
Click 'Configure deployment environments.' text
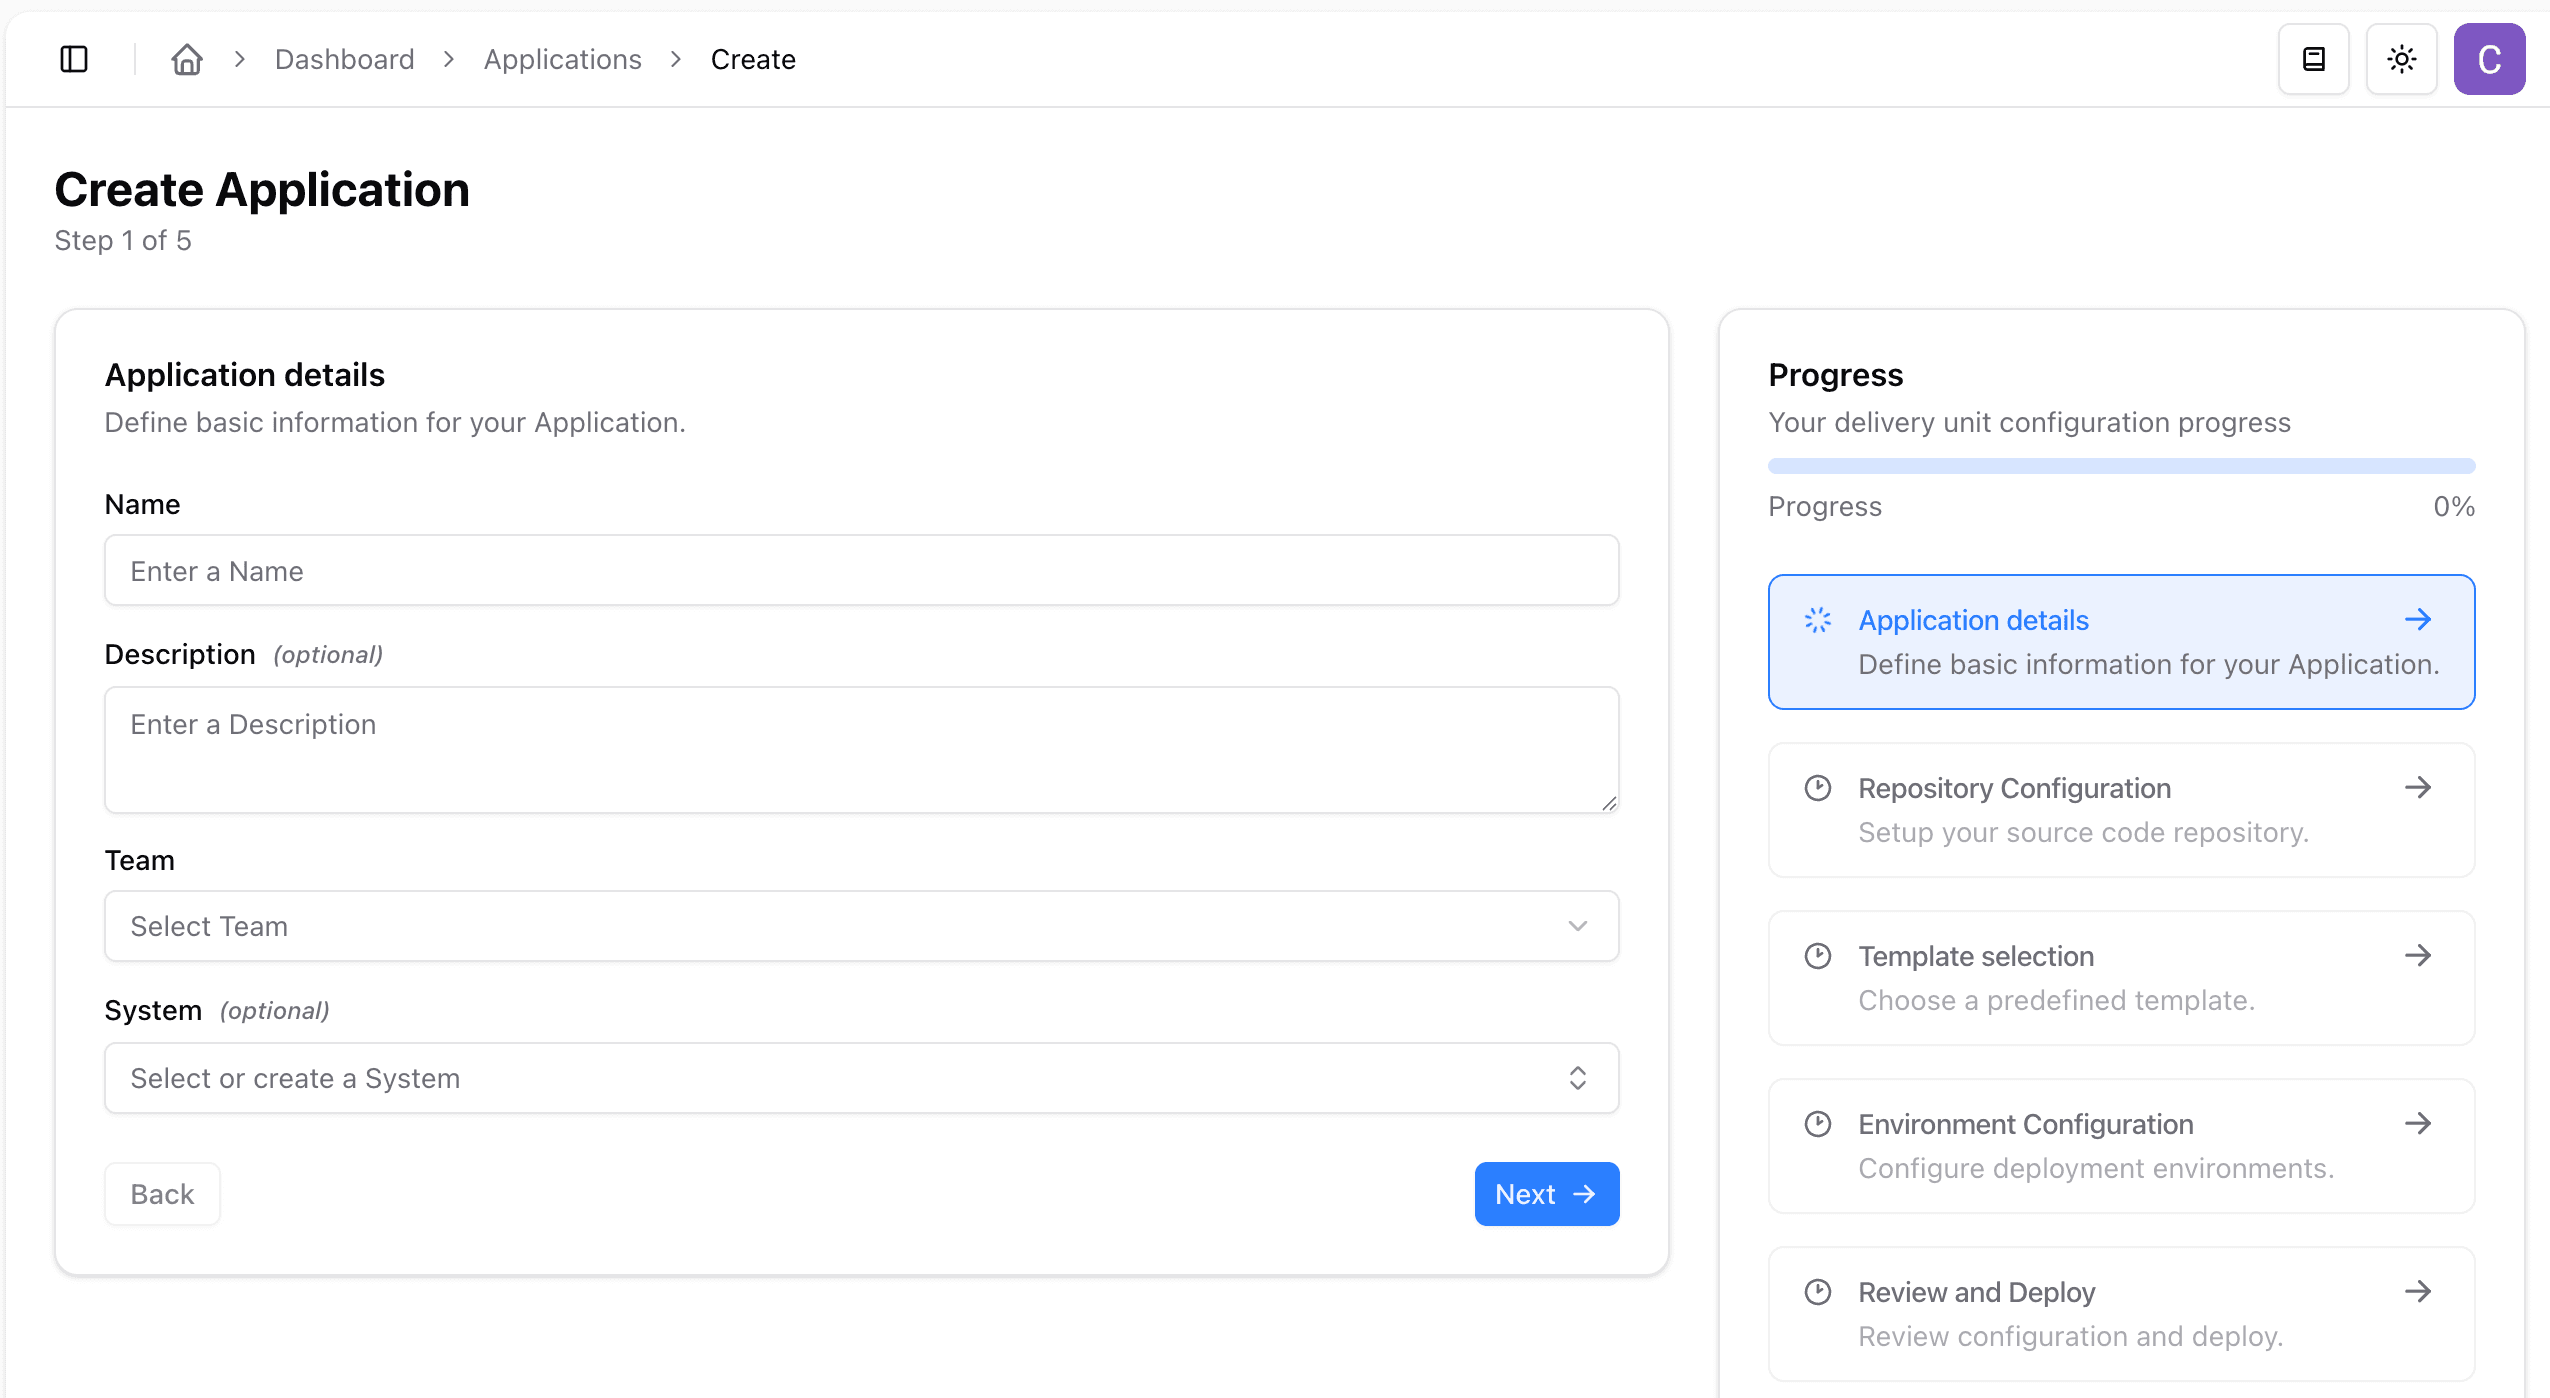[2096, 1168]
